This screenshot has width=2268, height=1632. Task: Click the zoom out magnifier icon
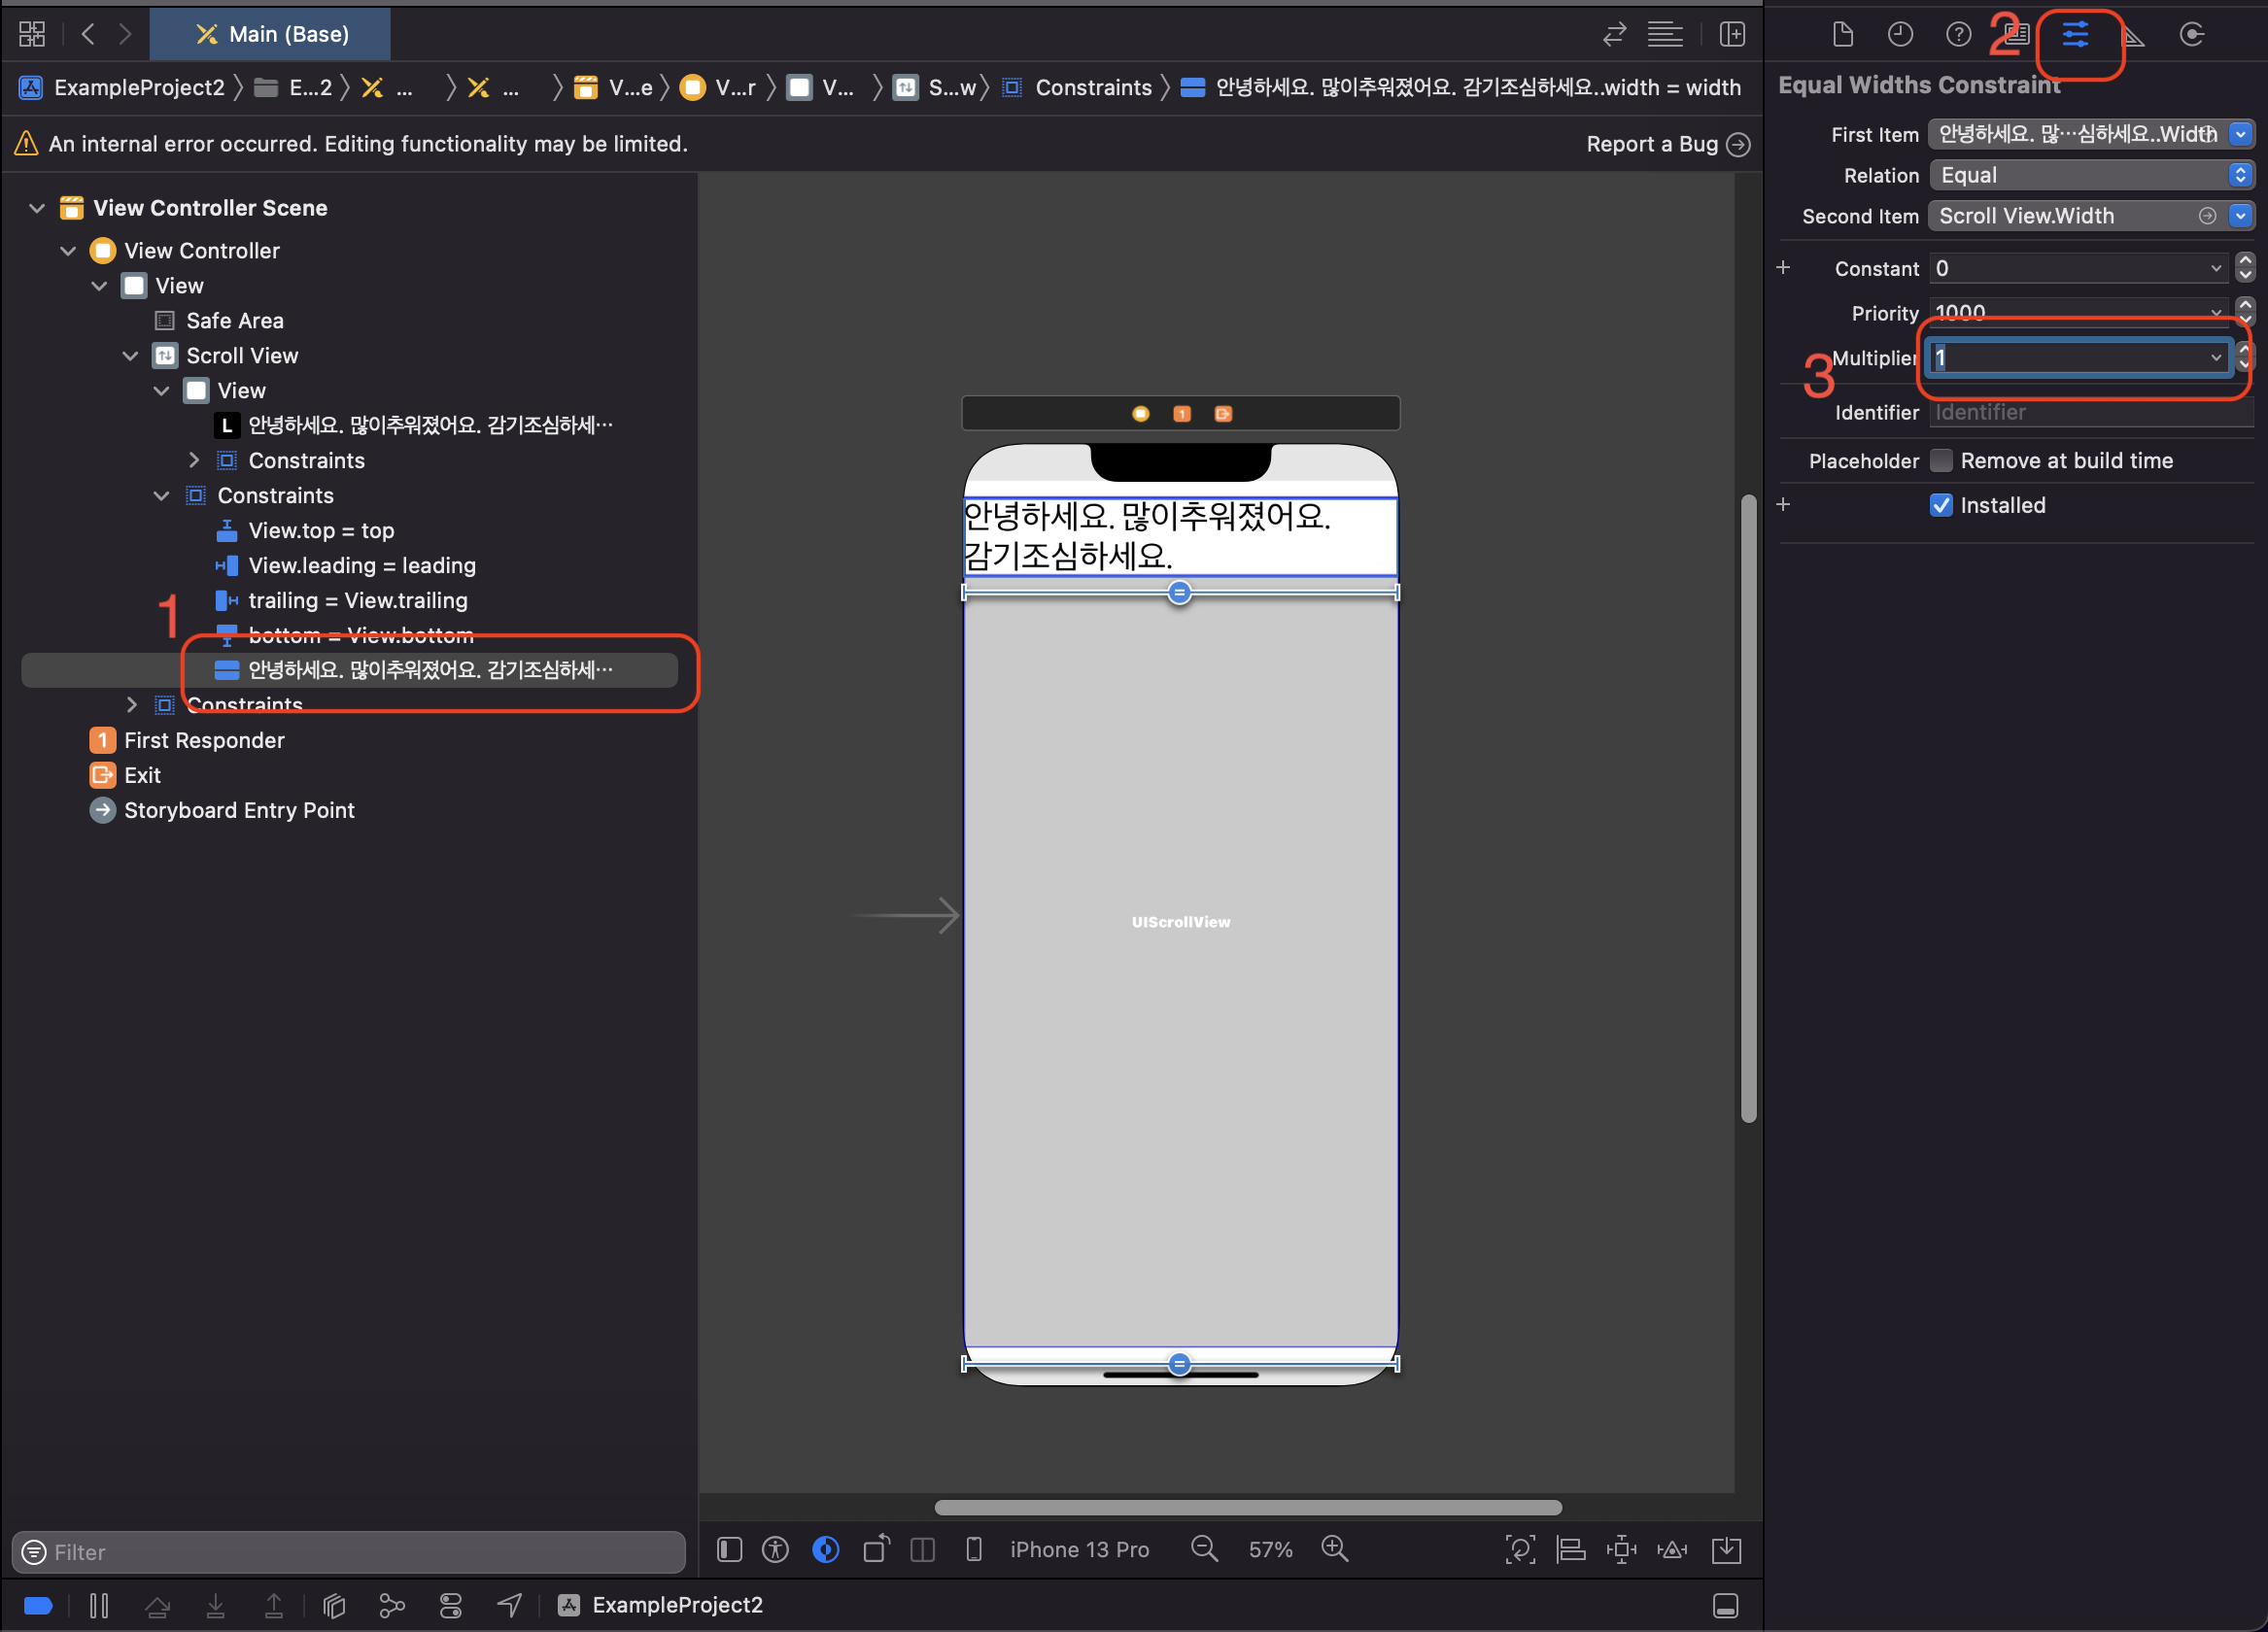1204,1549
